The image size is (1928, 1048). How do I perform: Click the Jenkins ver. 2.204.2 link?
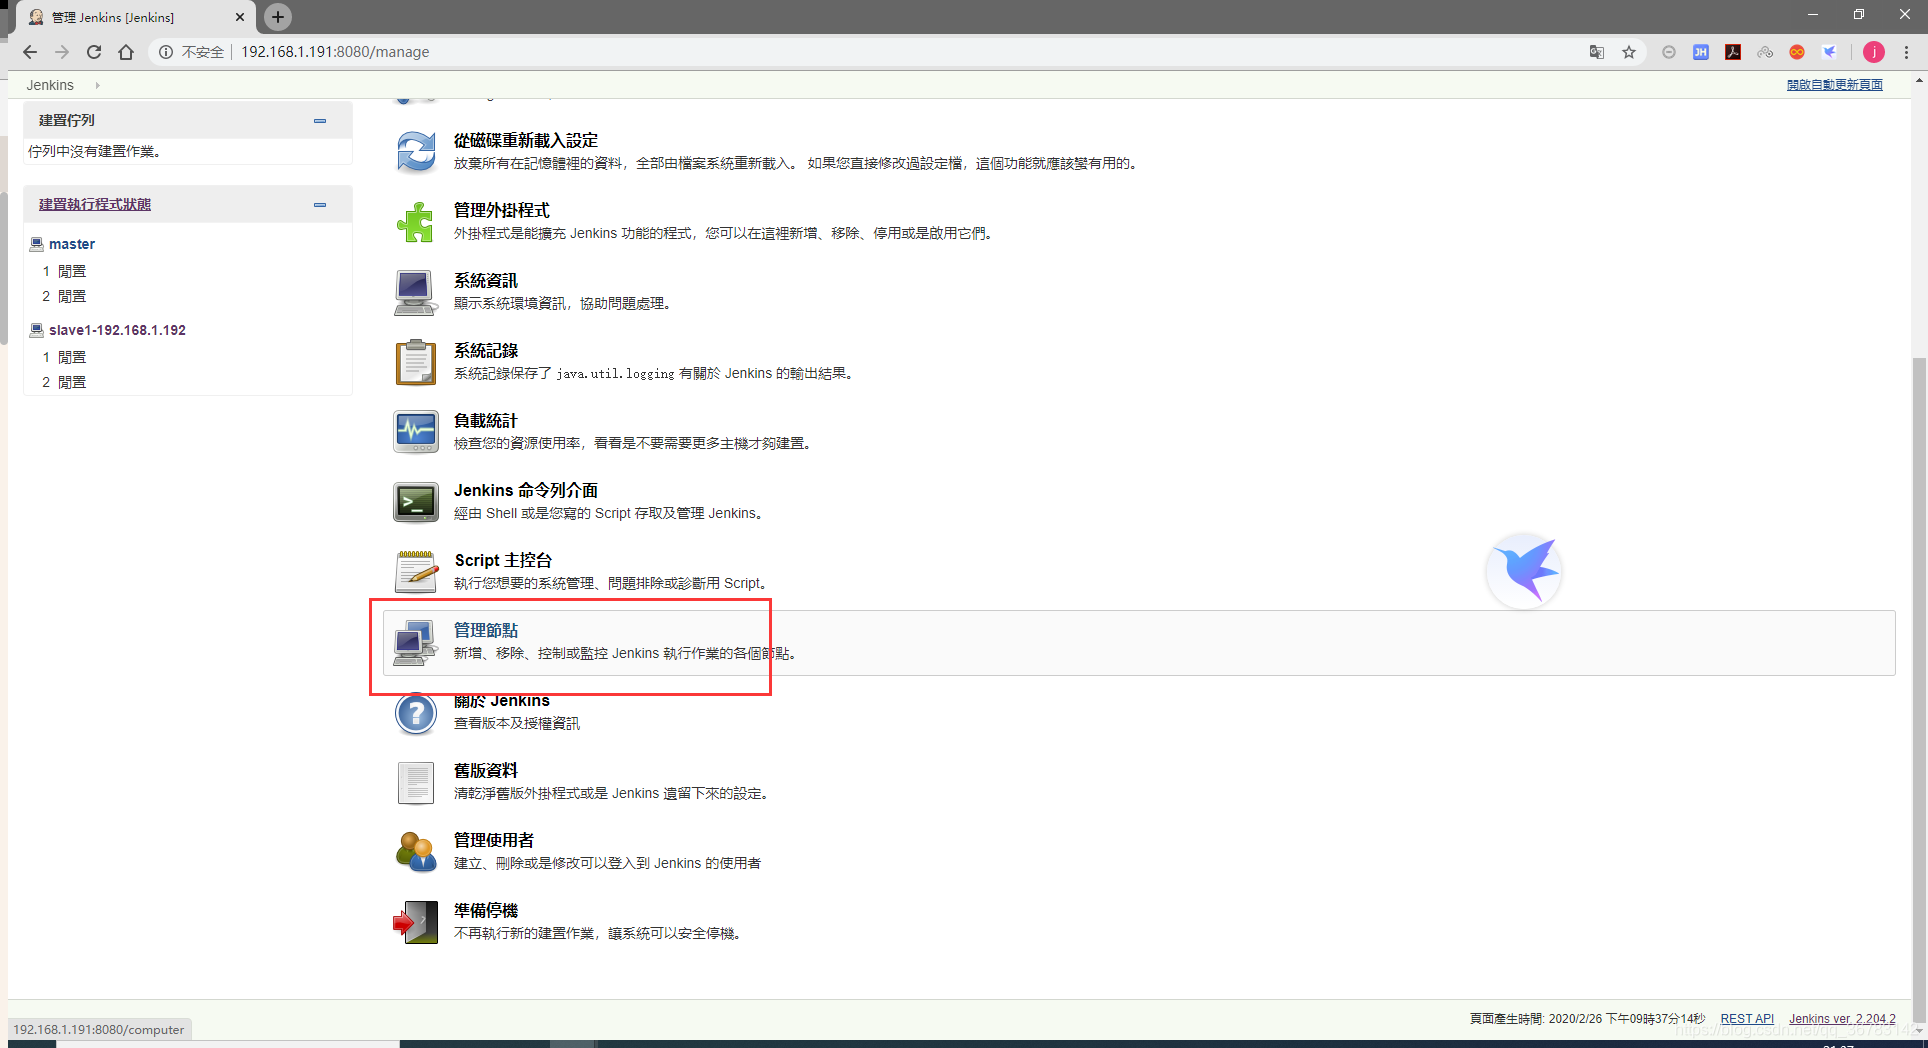point(1842,1019)
